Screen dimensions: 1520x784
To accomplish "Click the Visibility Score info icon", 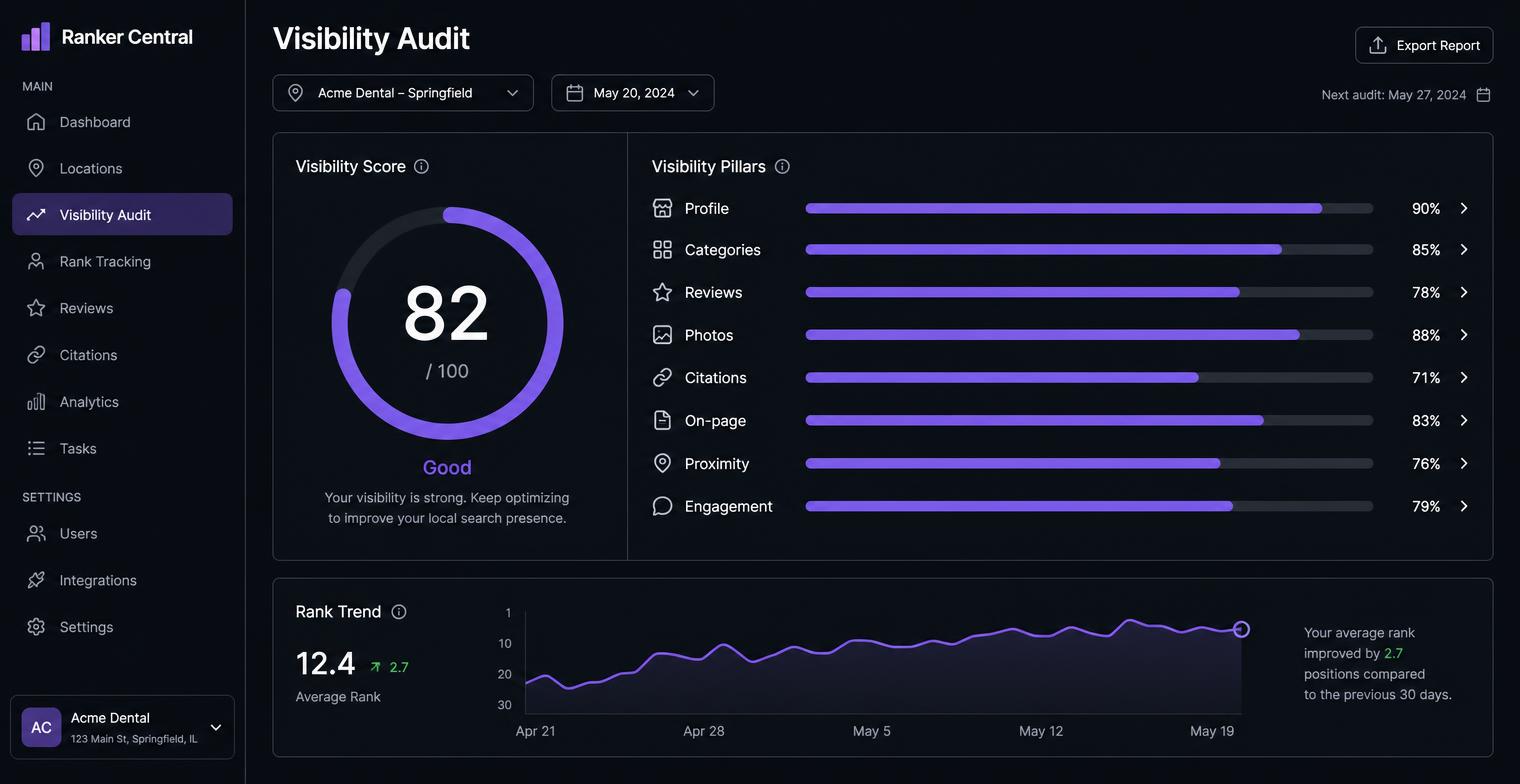I will (421, 167).
